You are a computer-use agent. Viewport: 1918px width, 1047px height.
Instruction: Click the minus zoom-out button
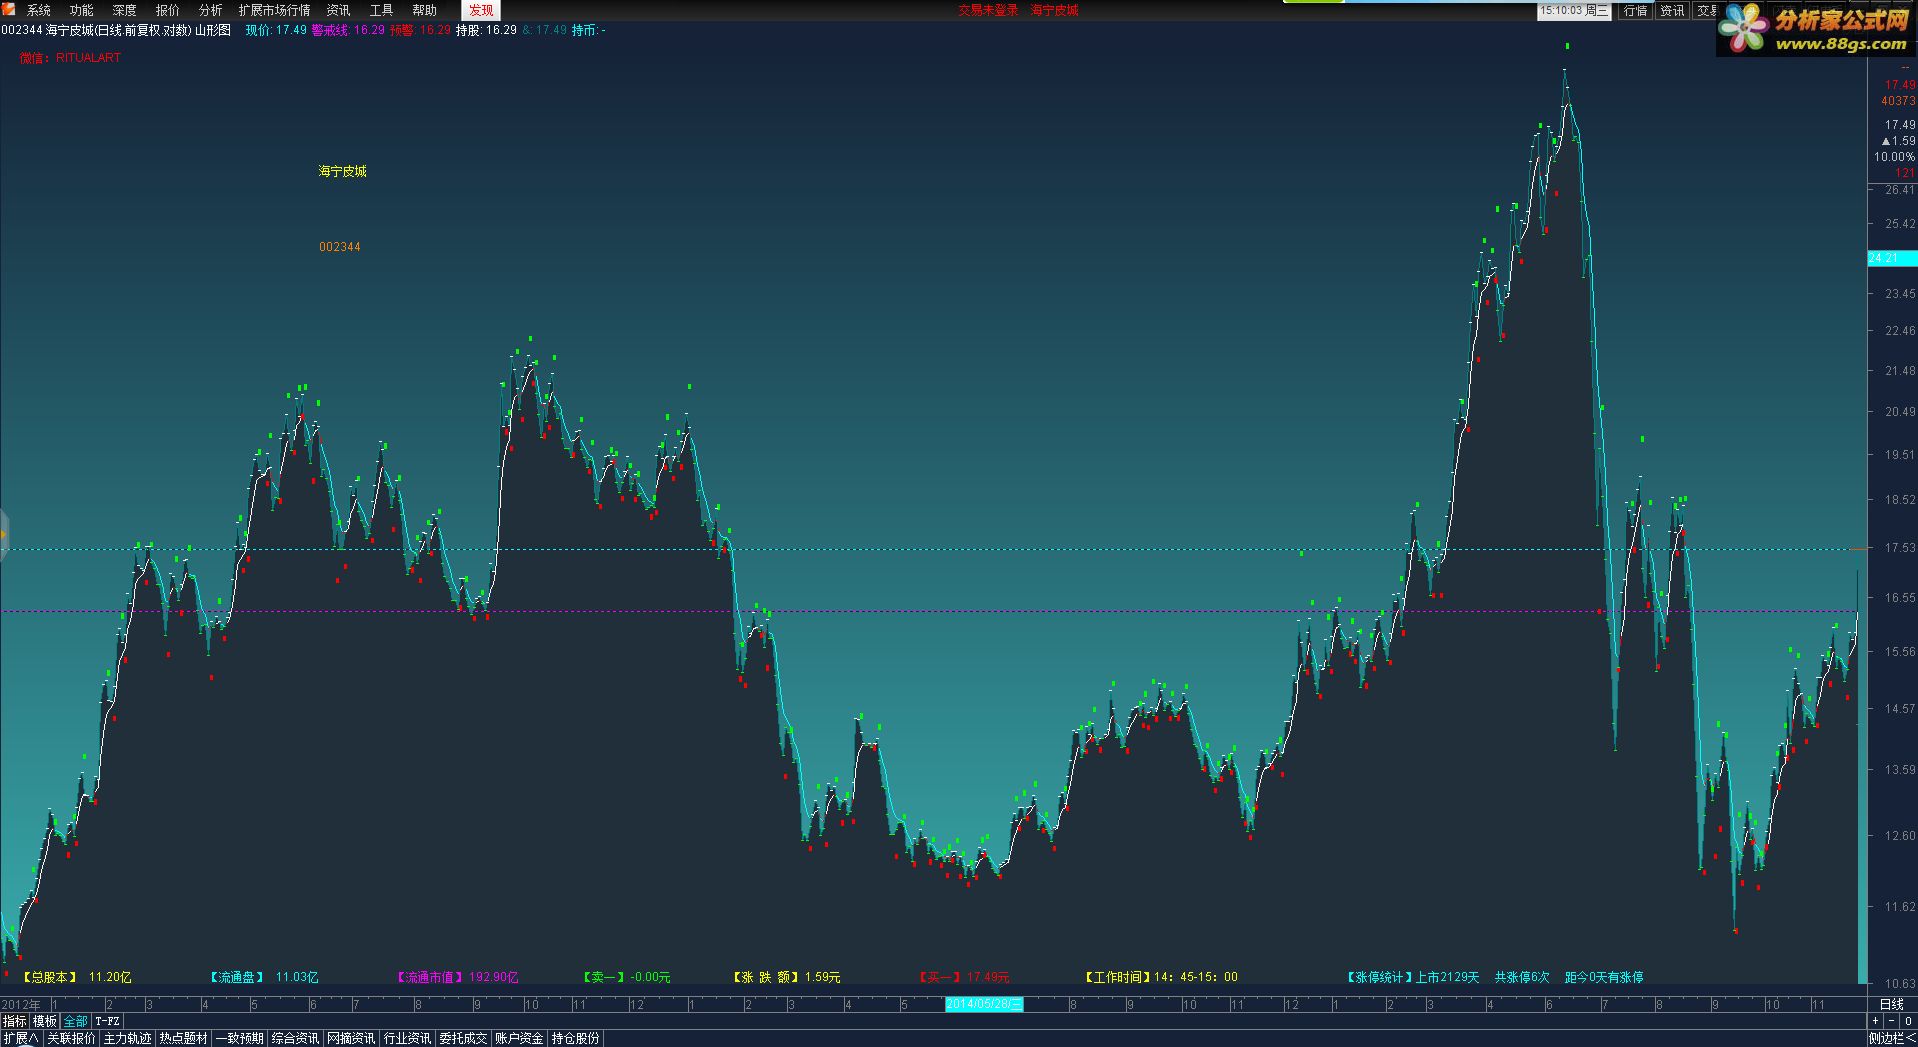[x=1891, y=1021]
